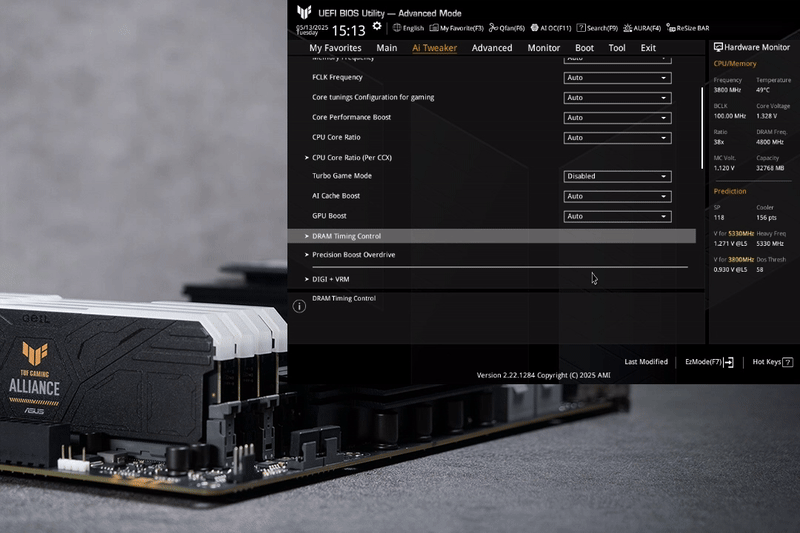Expand Precision Boost Overdrive submenu
This screenshot has width=800, height=533.
(353, 255)
